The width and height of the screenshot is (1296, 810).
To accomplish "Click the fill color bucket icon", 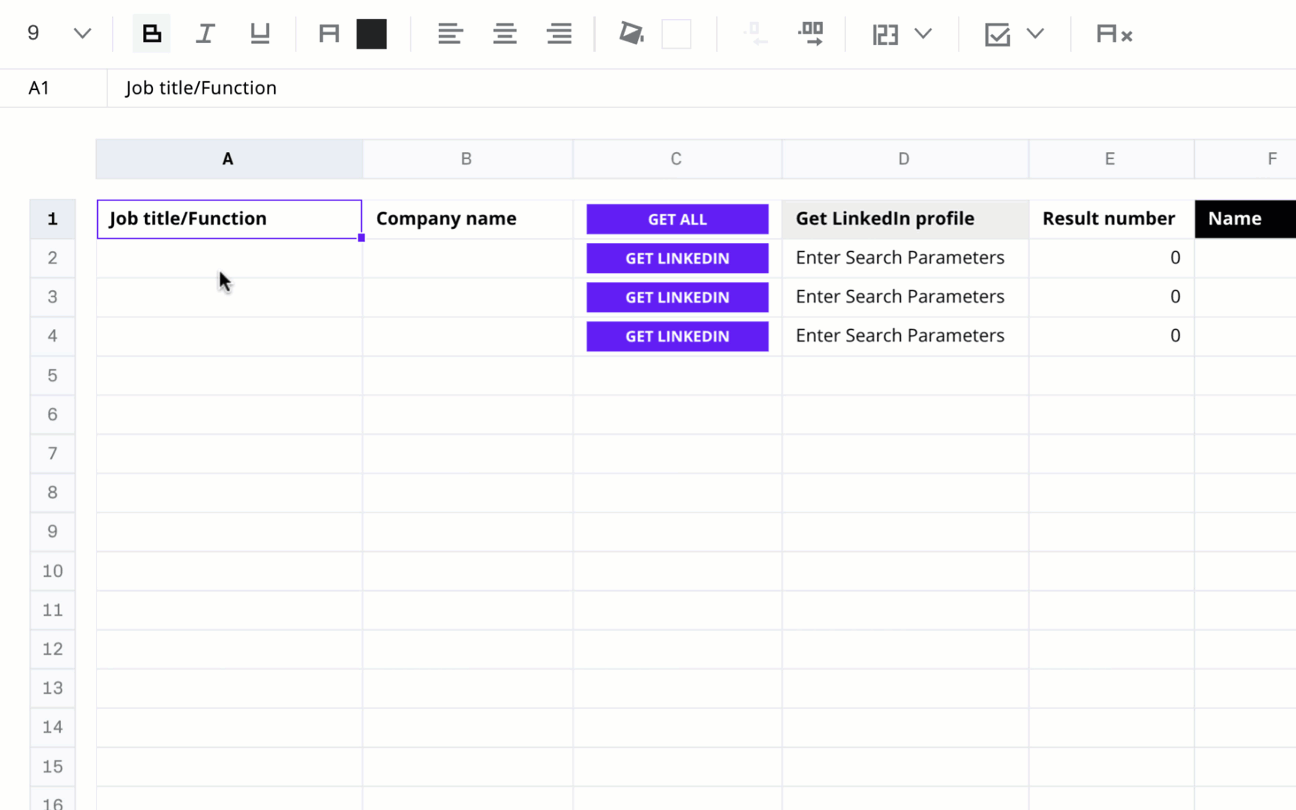I will point(631,34).
